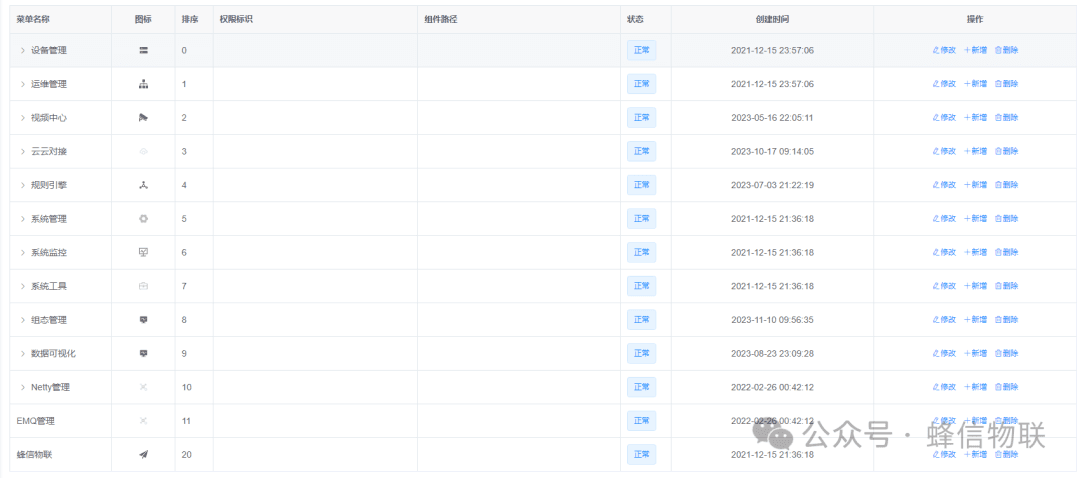This screenshot has width=1080, height=478.
Task: Click 修改 for 系统监控
Action: pyautogui.click(x=944, y=253)
